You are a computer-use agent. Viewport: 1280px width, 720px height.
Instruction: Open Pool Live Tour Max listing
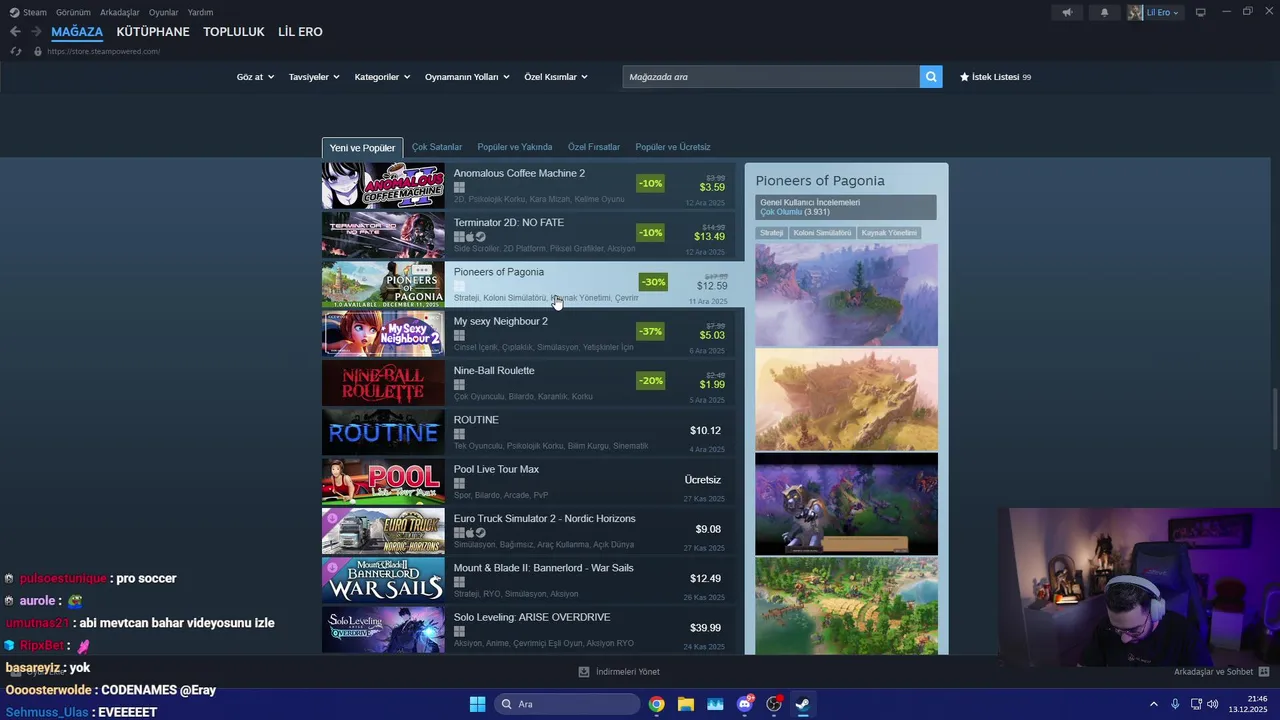tap(528, 482)
